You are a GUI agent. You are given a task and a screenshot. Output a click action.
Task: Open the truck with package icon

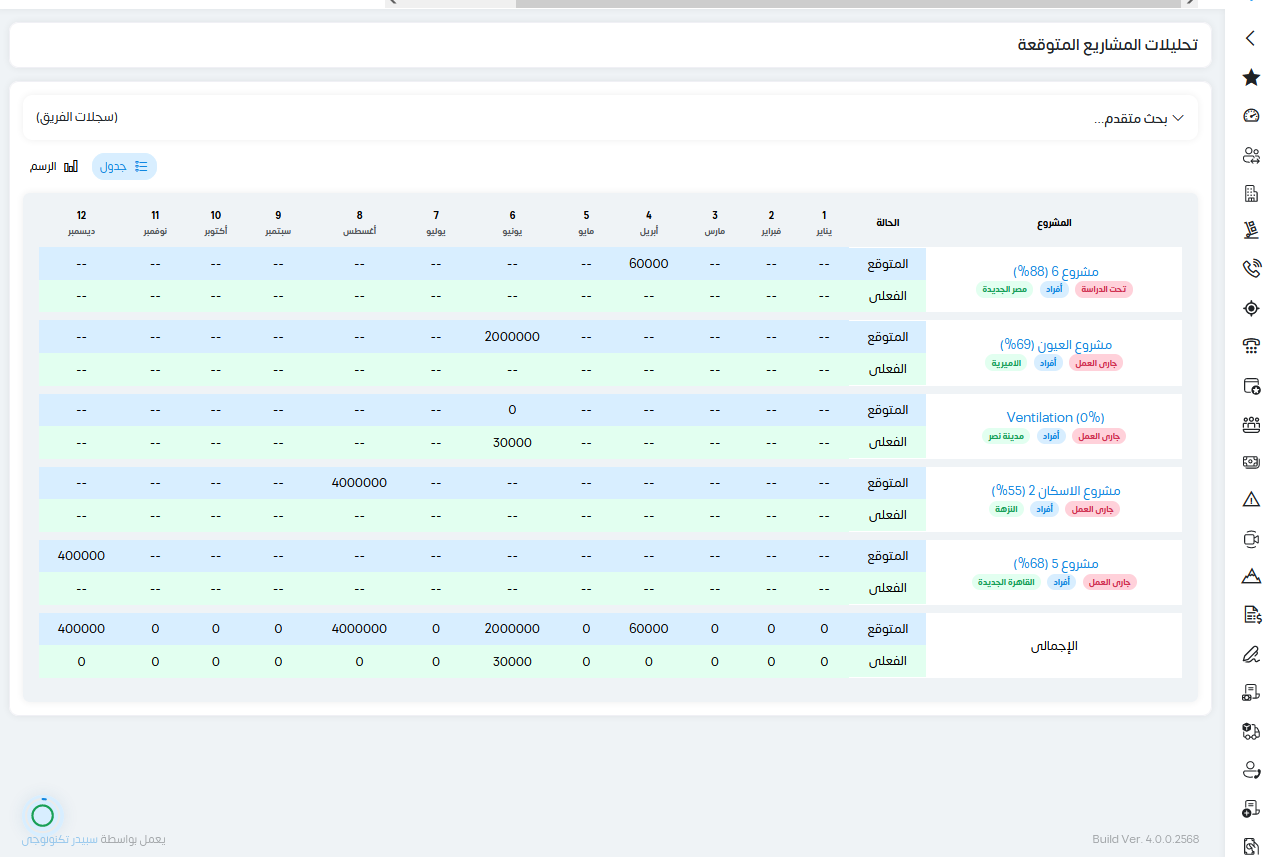[1250, 731]
